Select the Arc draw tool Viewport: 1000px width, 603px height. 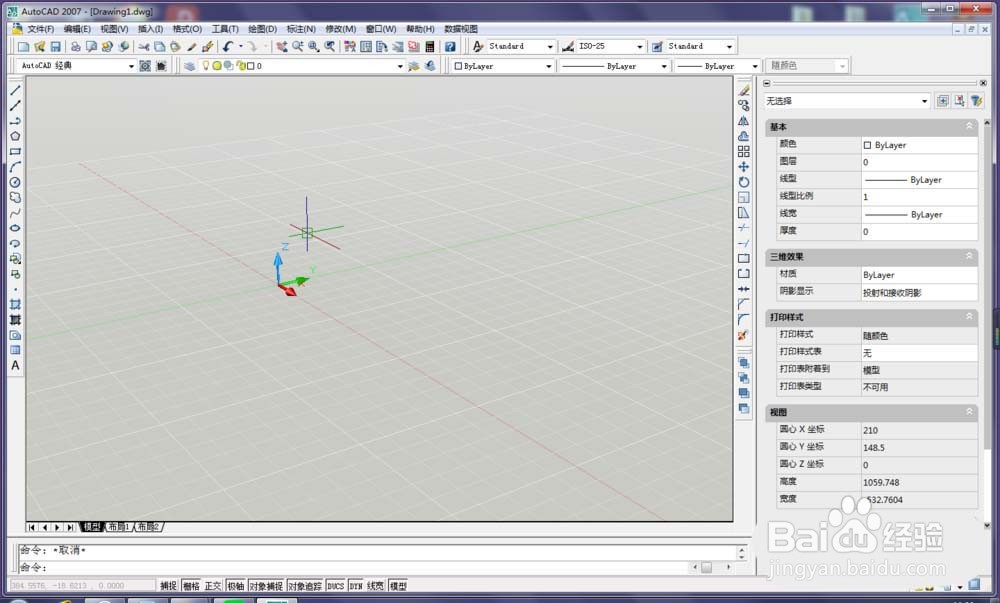(15, 167)
